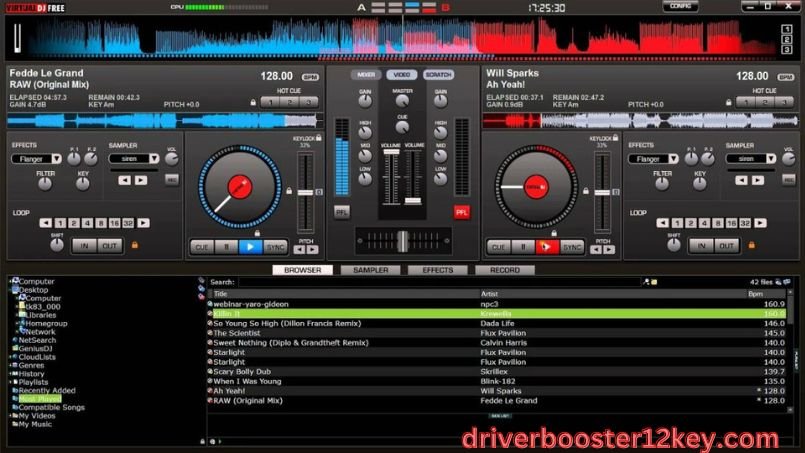Toggle PFL headphone cue for left deck
This screenshot has height=453, width=805.
click(x=341, y=212)
